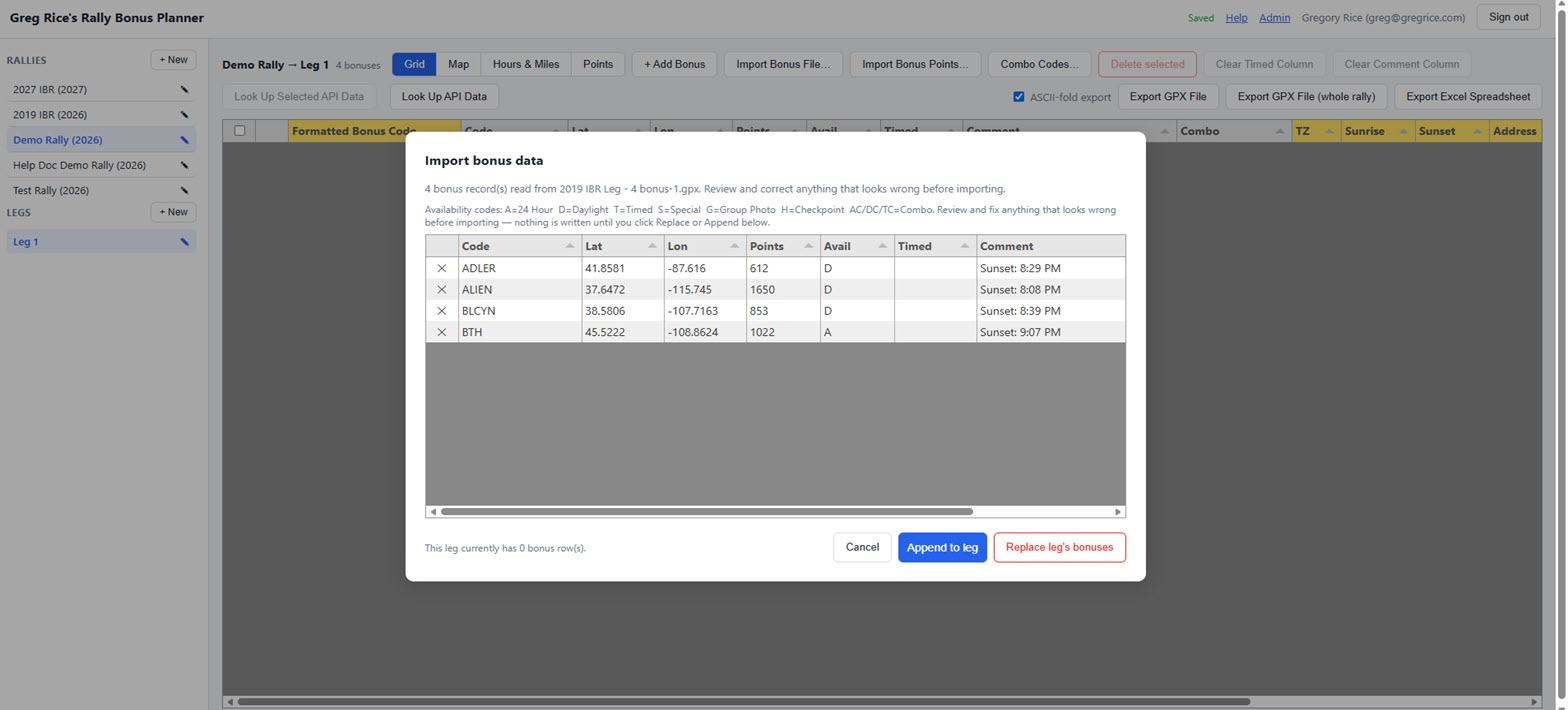Screen dimensions: 1568x710
Task: Sort dialog table by Points column arrow
Action: (x=808, y=246)
